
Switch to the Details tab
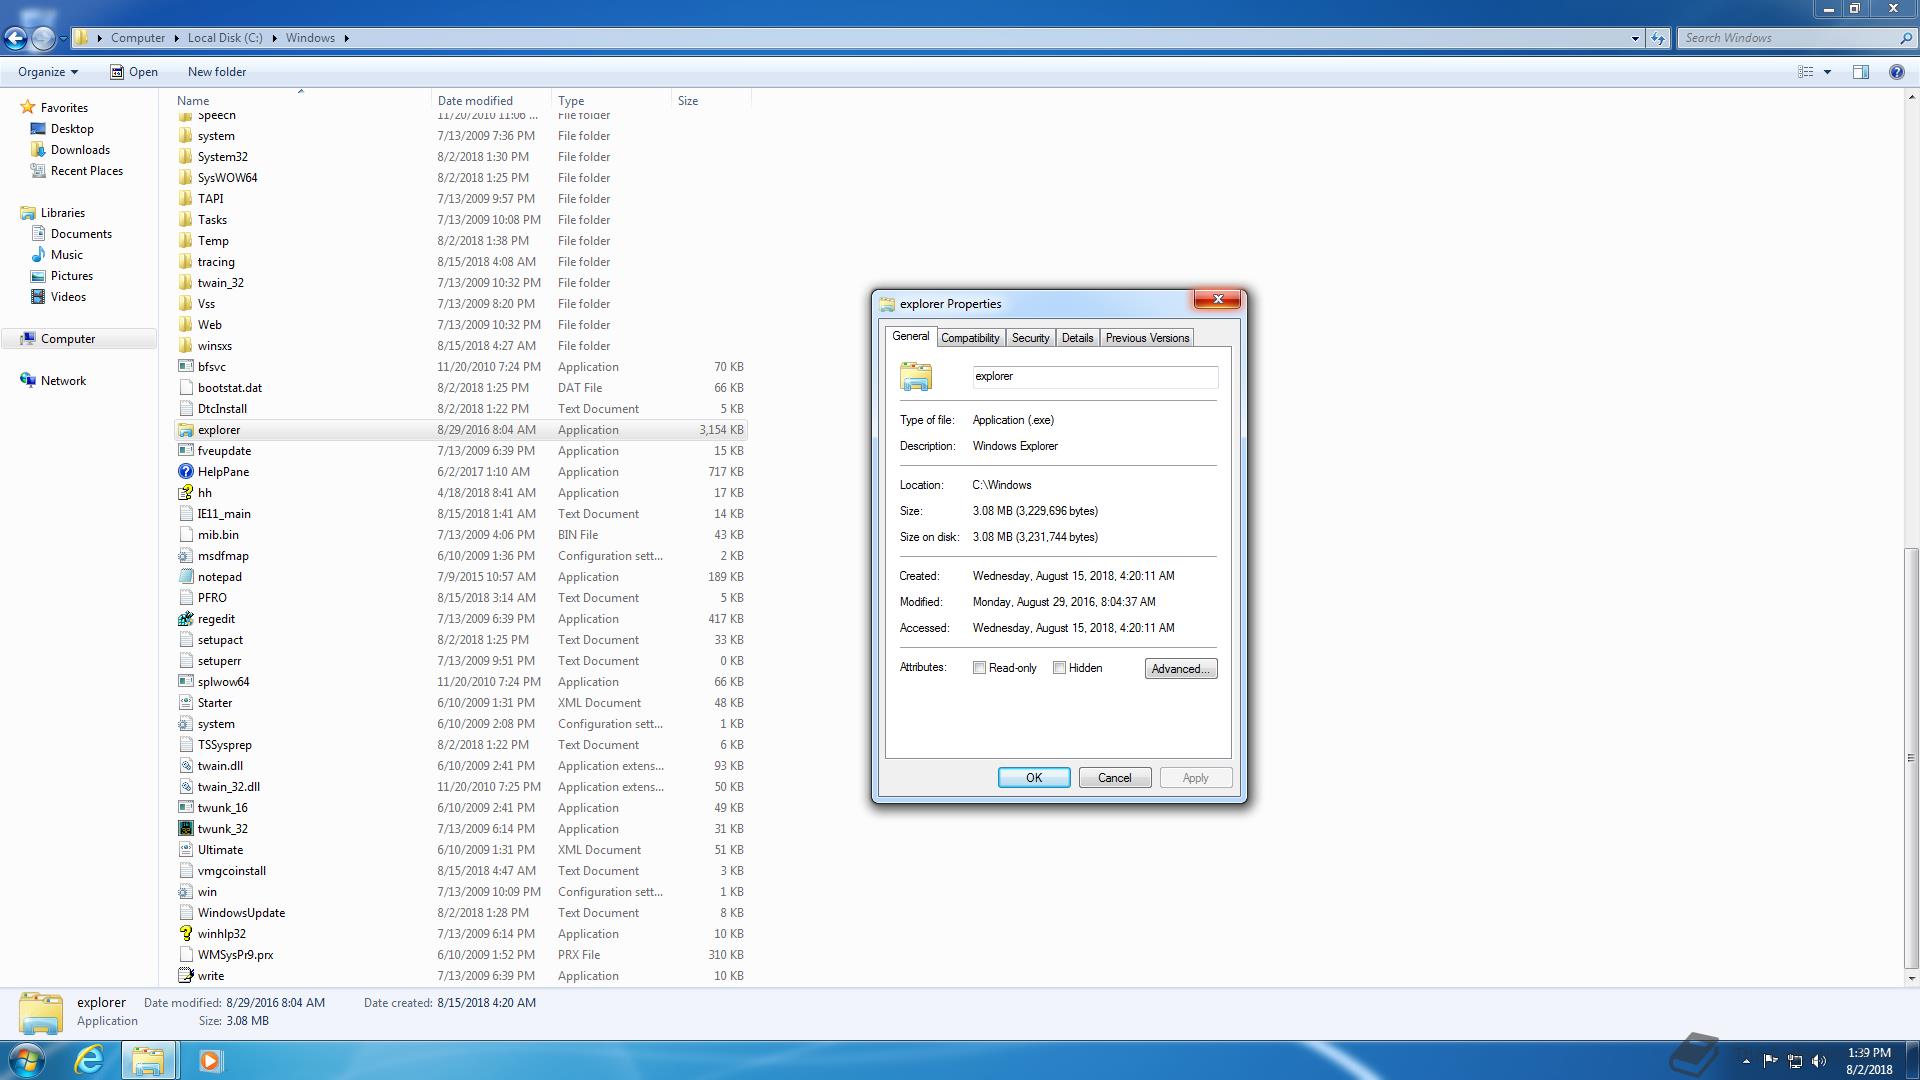tap(1077, 338)
